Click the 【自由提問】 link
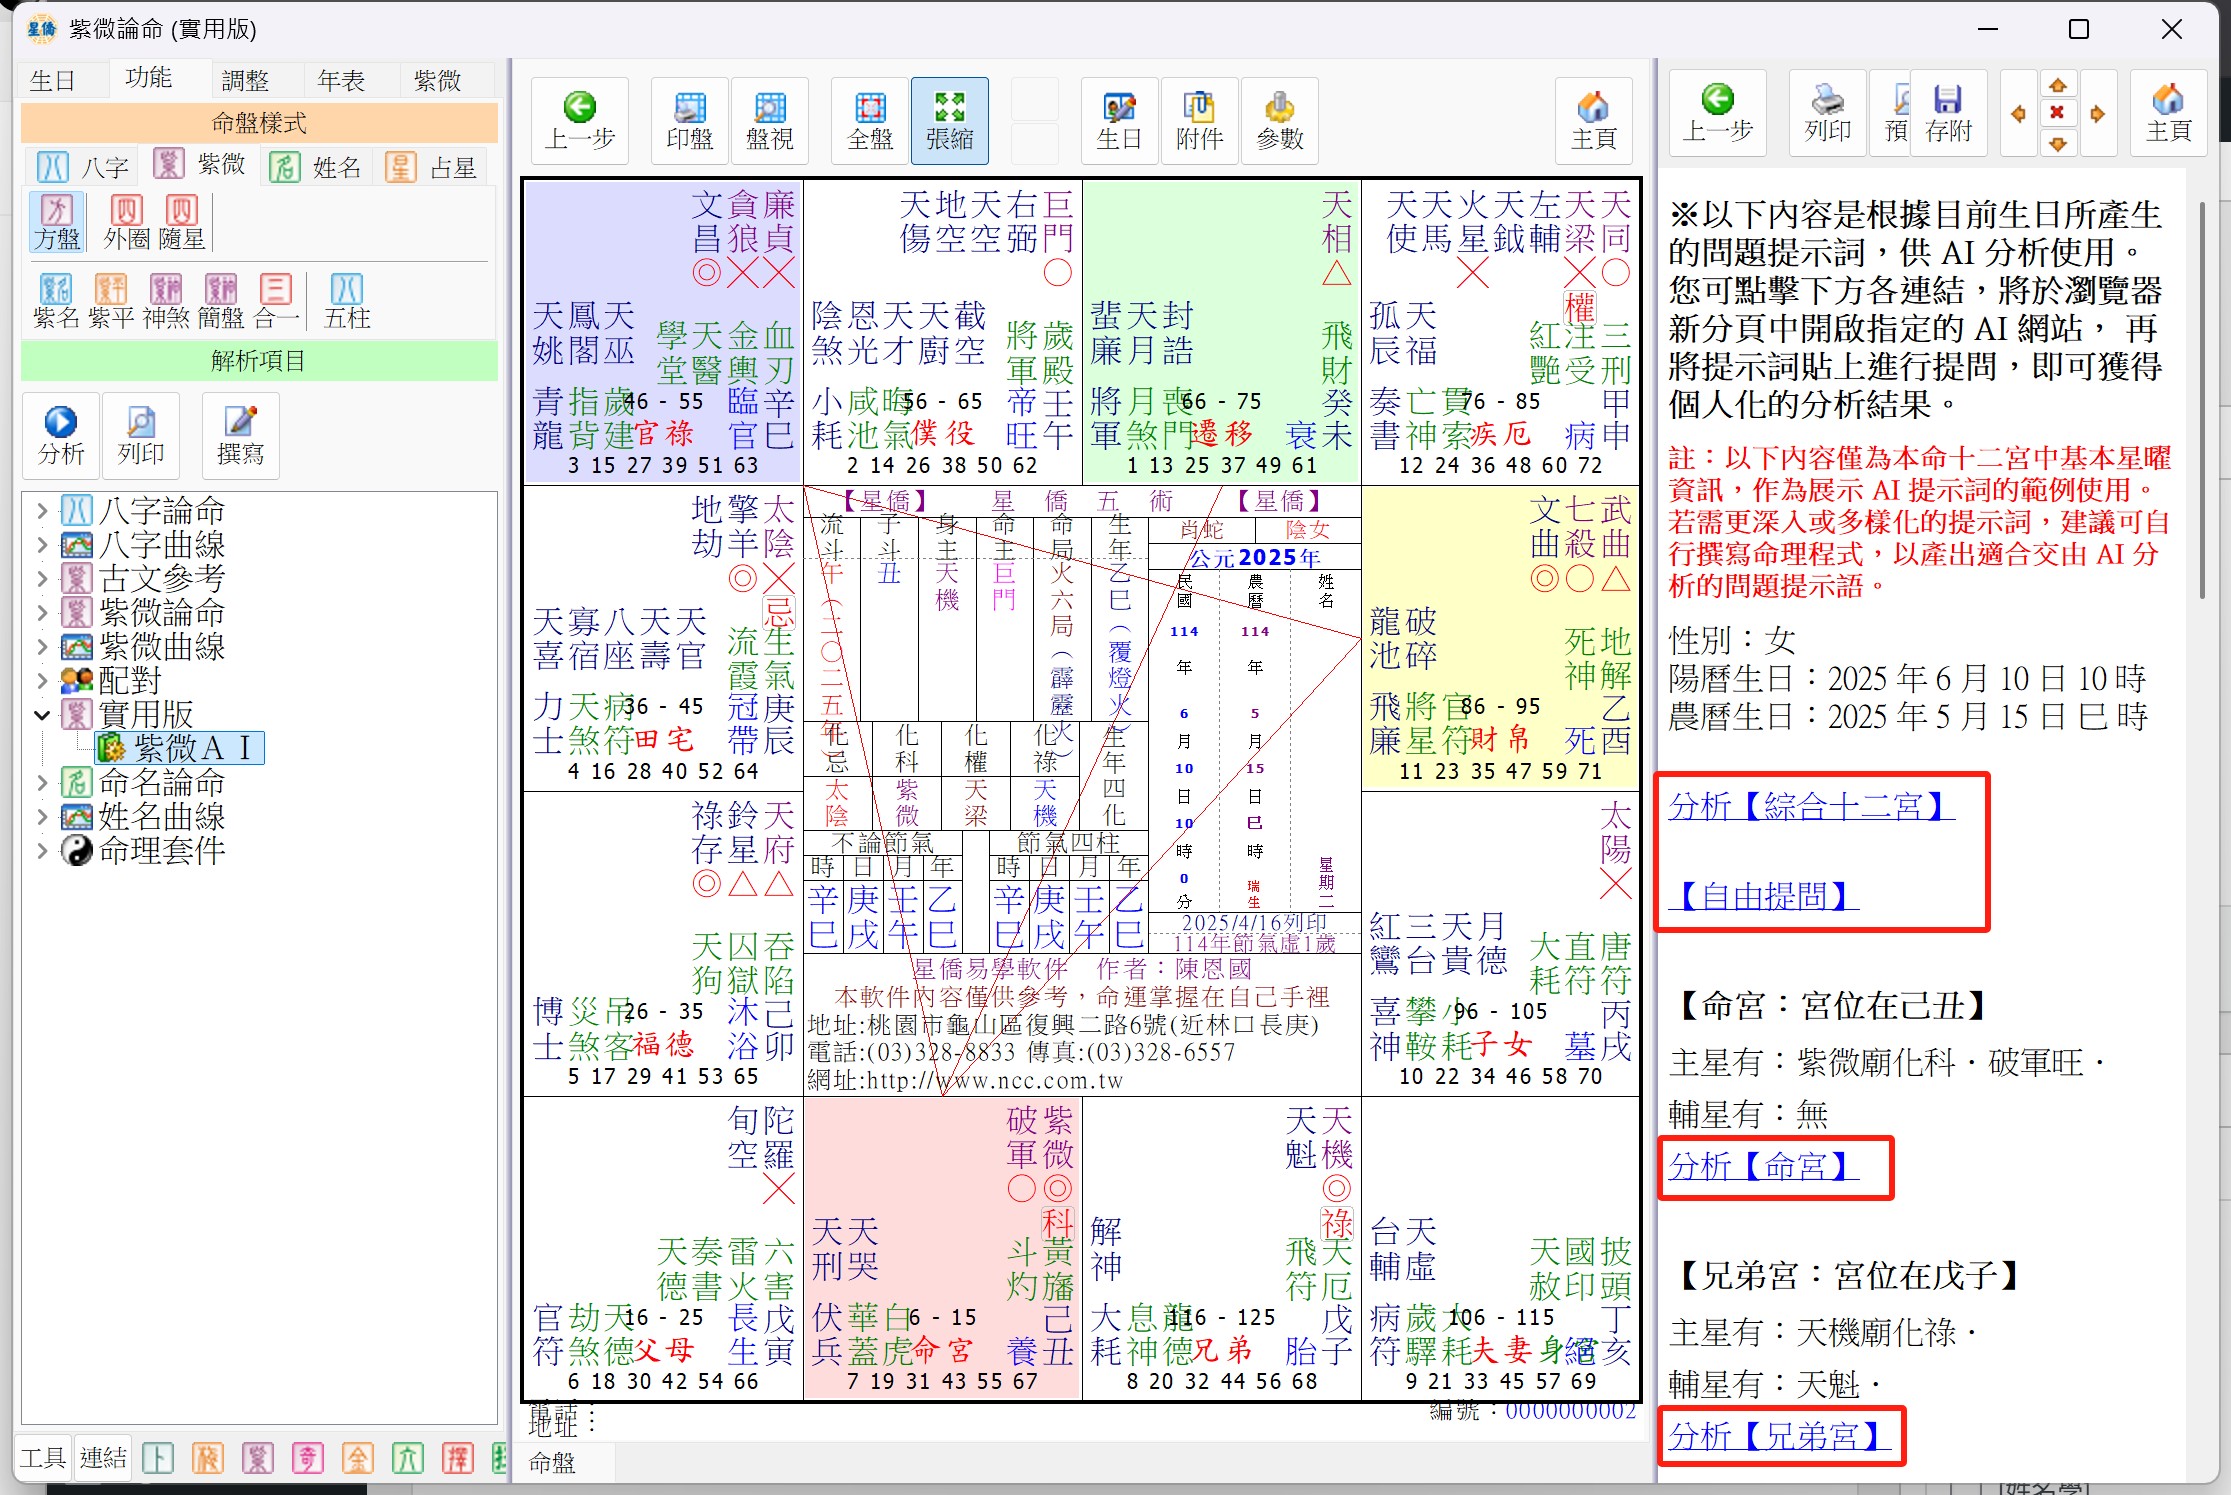The width and height of the screenshot is (2231, 1495). (x=1763, y=896)
